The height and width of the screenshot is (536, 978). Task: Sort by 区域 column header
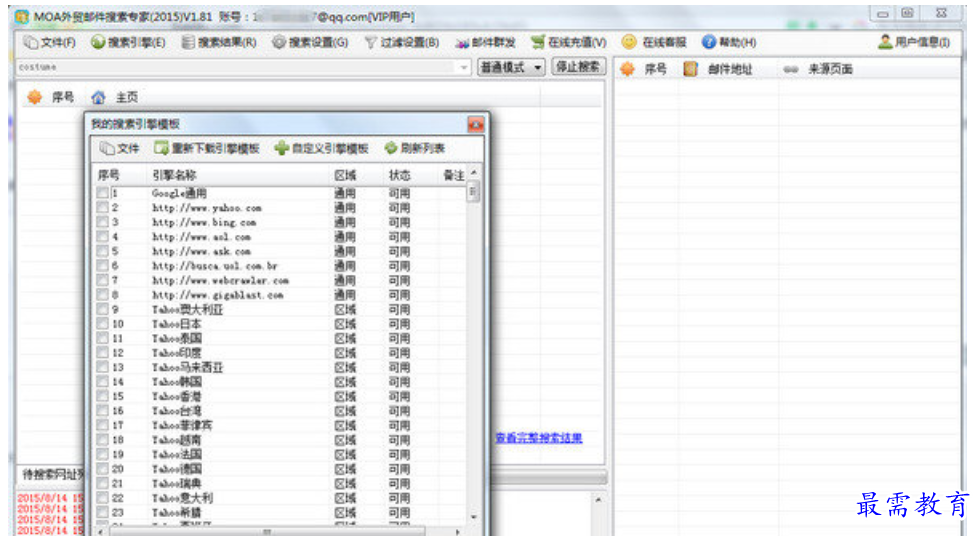346,175
